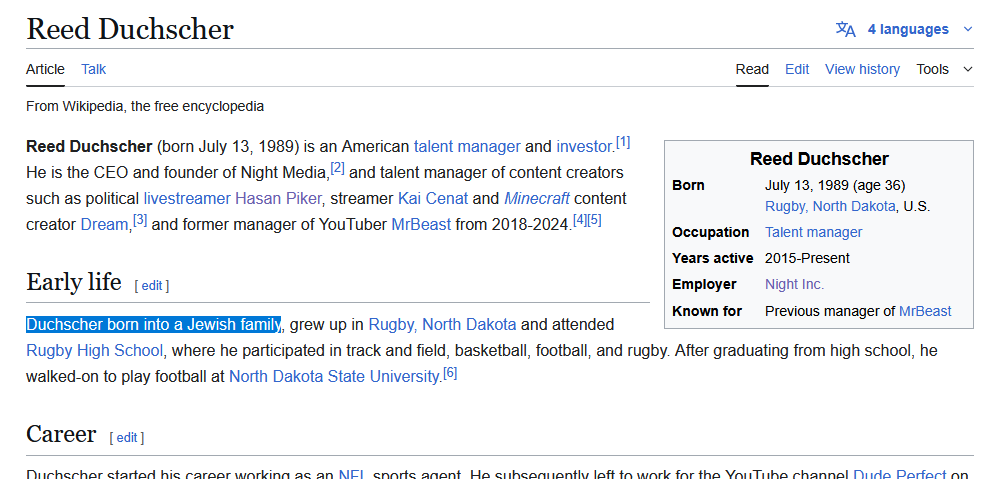
Task: Open the Dream article link
Action: 104,224
